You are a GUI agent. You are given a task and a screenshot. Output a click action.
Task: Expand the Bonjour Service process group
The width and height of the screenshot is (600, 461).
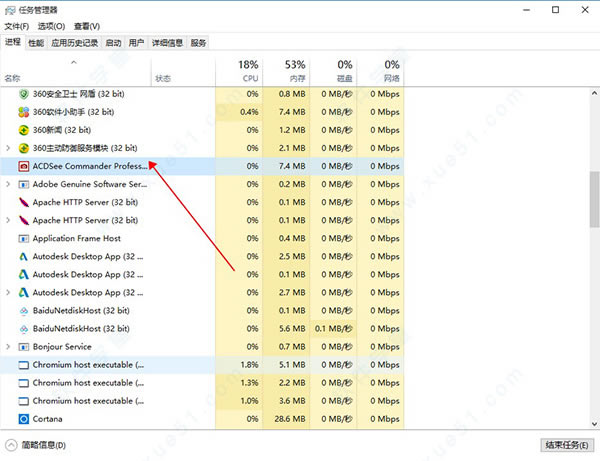click(x=8, y=347)
